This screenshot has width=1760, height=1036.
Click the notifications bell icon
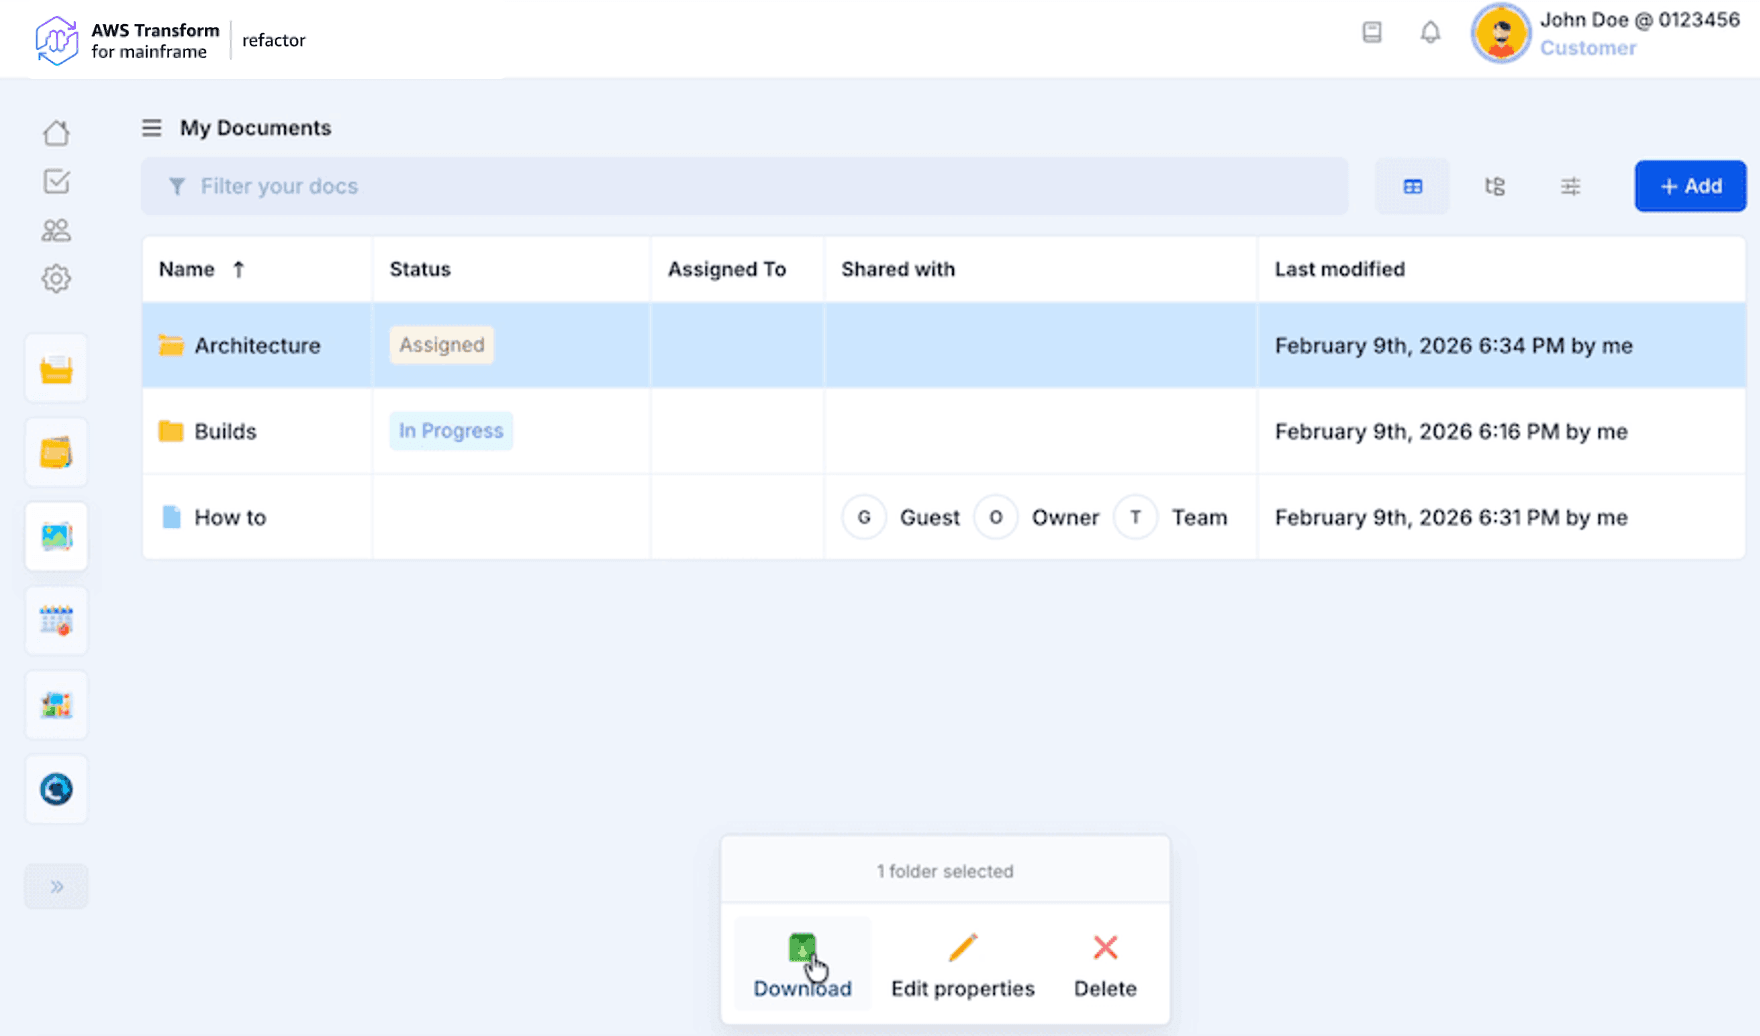[x=1430, y=33]
